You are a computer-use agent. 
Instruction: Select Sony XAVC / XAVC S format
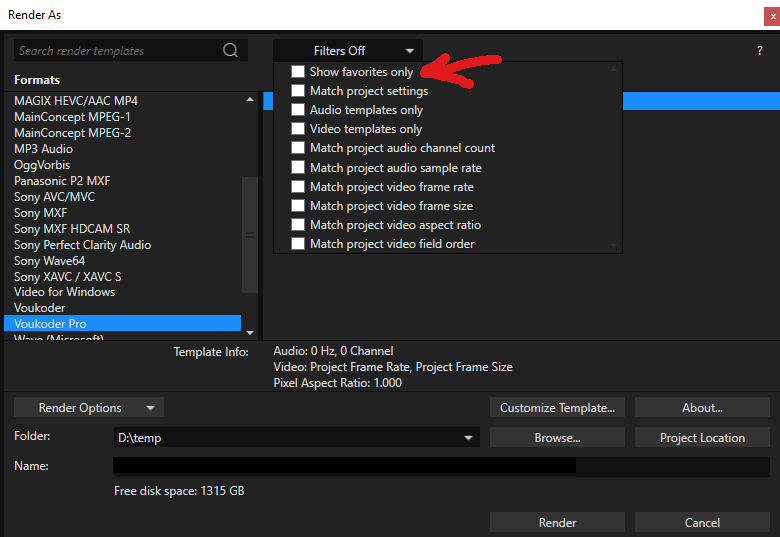pos(68,276)
